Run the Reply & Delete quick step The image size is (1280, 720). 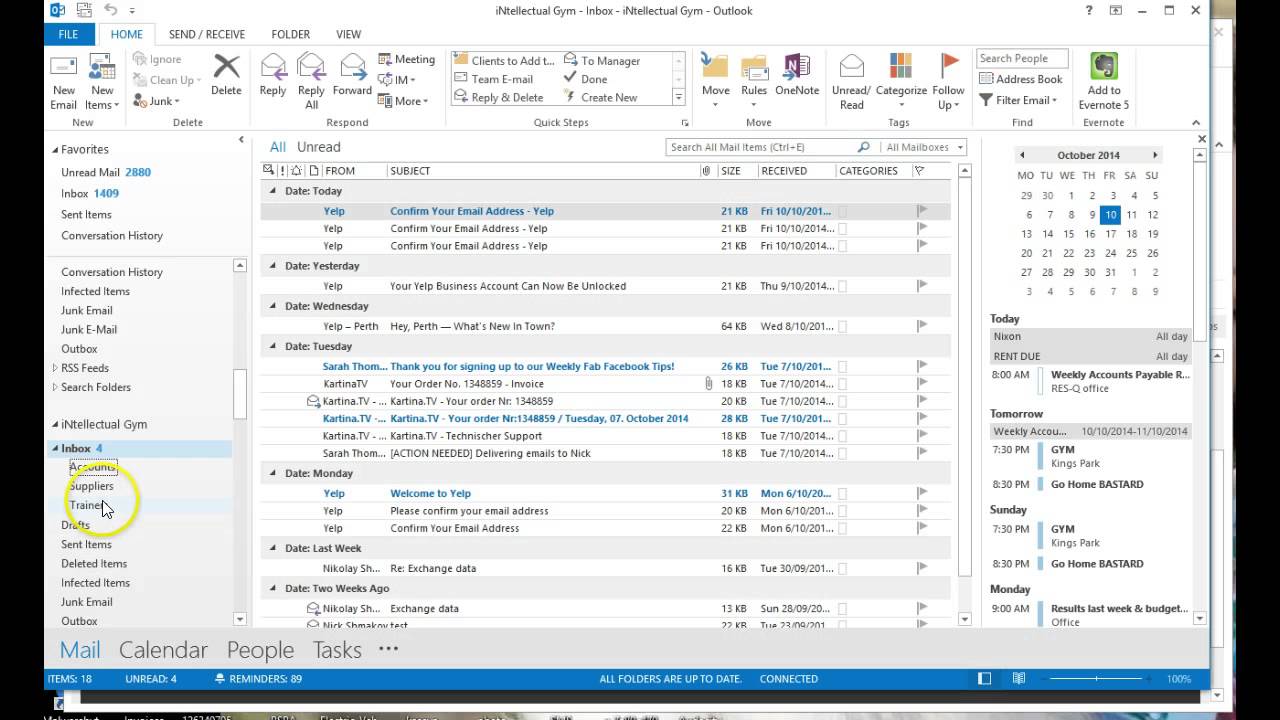(499, 97)
